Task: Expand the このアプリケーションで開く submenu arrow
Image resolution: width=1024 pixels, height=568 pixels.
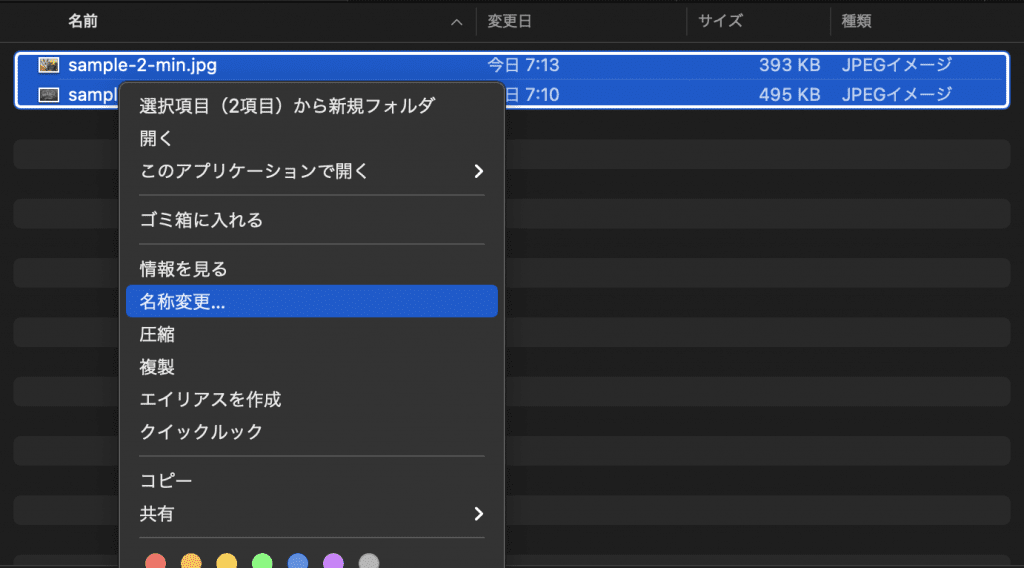Action: (x=478, y=171)
